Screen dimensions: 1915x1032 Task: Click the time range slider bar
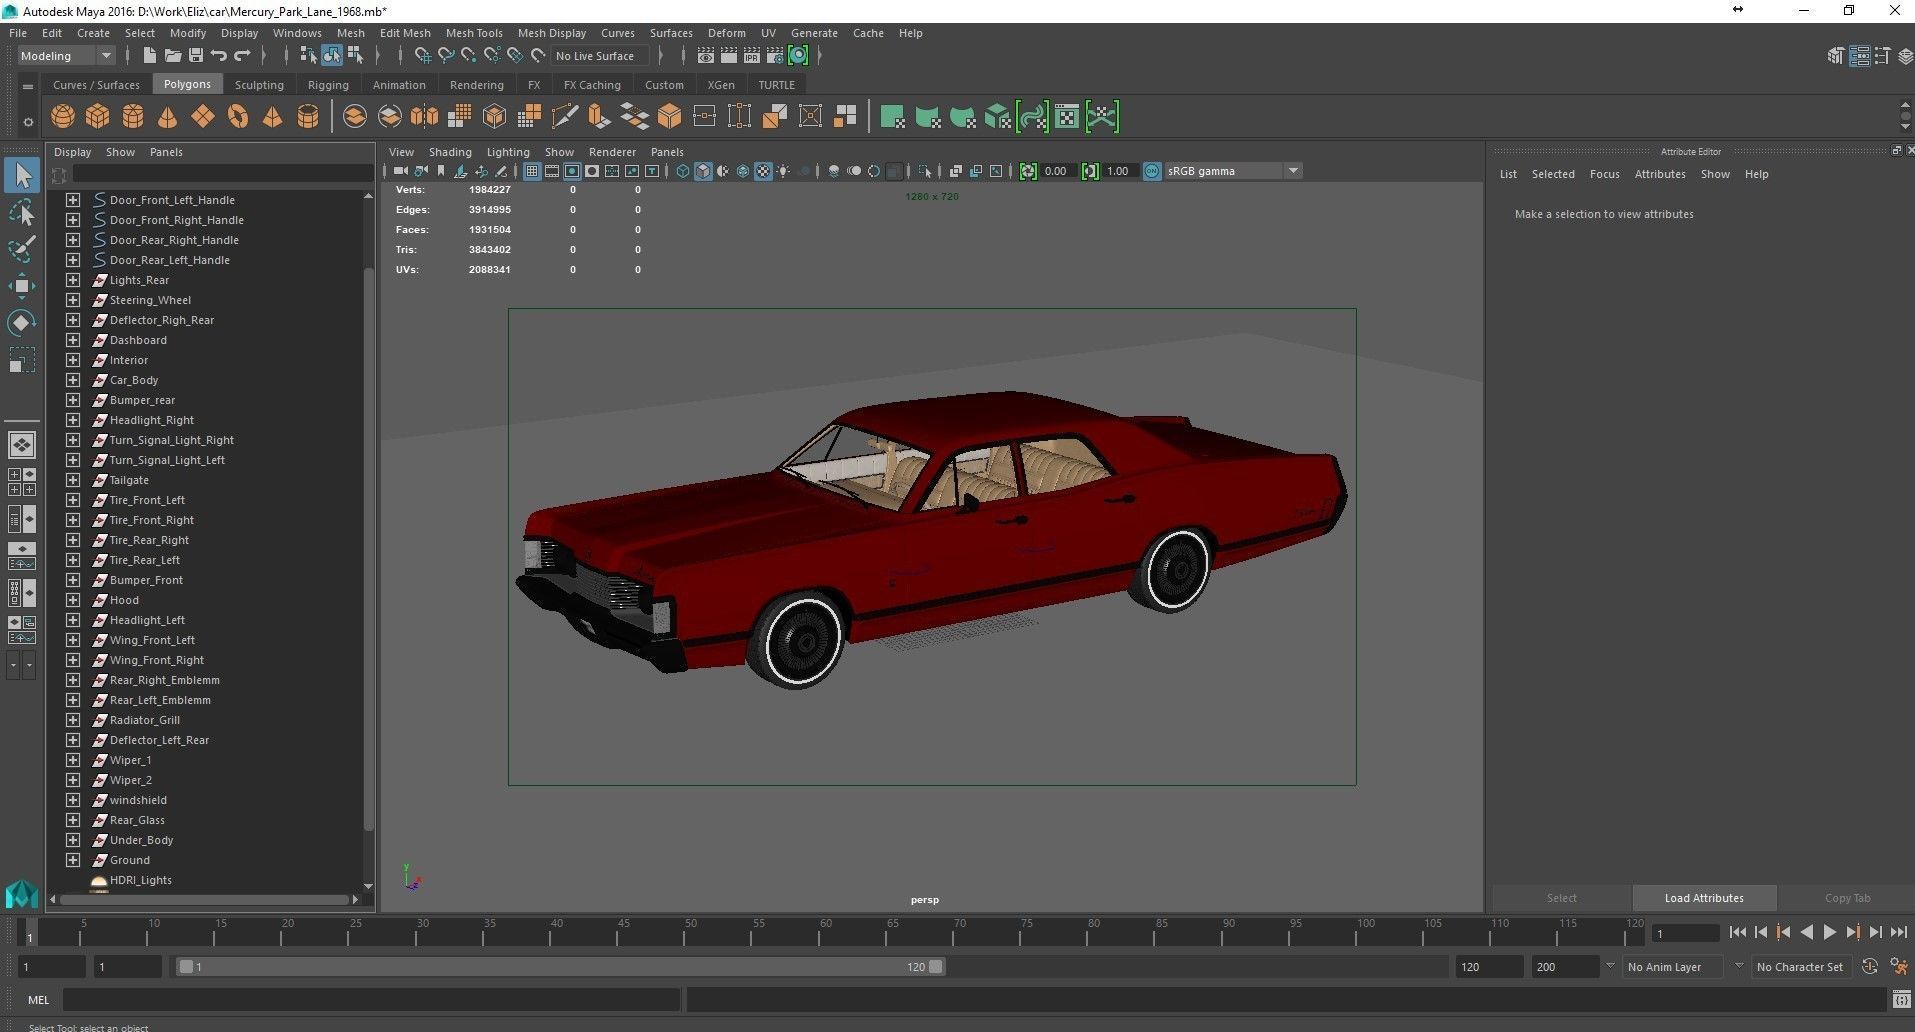560,967
